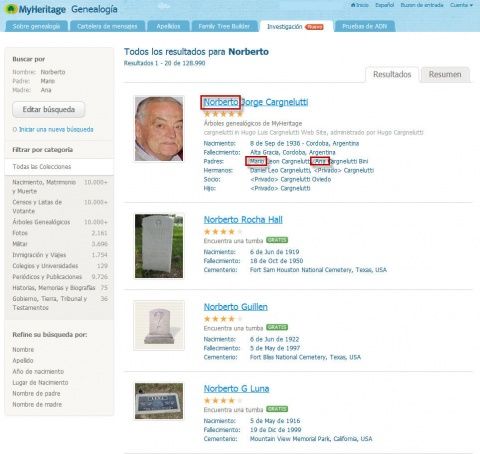Click Norberto Jorge Cargnelutti portrait photo

point(159,129)
